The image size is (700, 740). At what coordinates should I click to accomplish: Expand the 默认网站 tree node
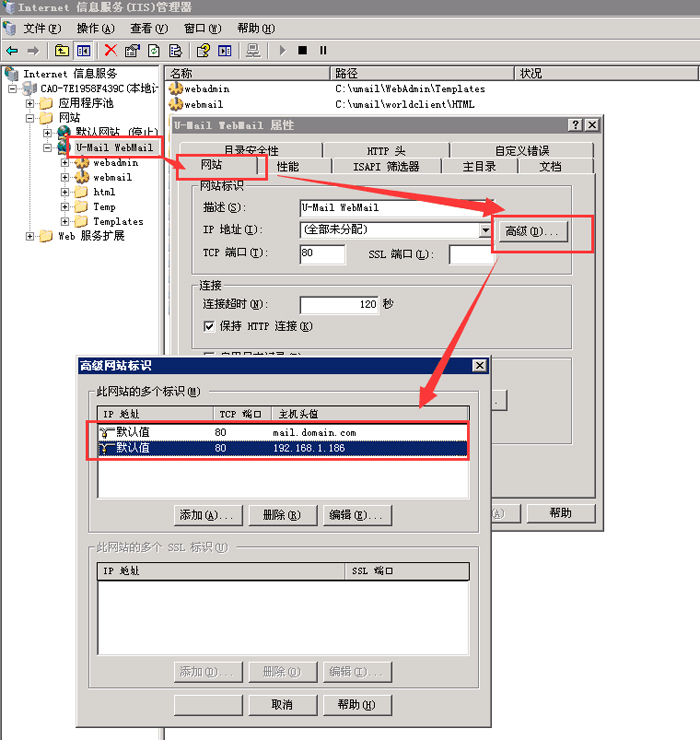tap(48, 133)
